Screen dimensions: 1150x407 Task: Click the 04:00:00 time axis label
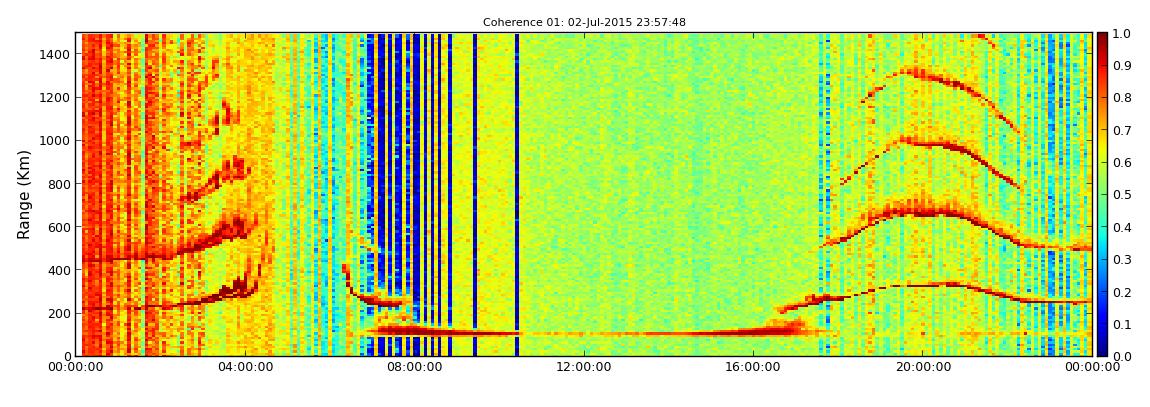244,367
